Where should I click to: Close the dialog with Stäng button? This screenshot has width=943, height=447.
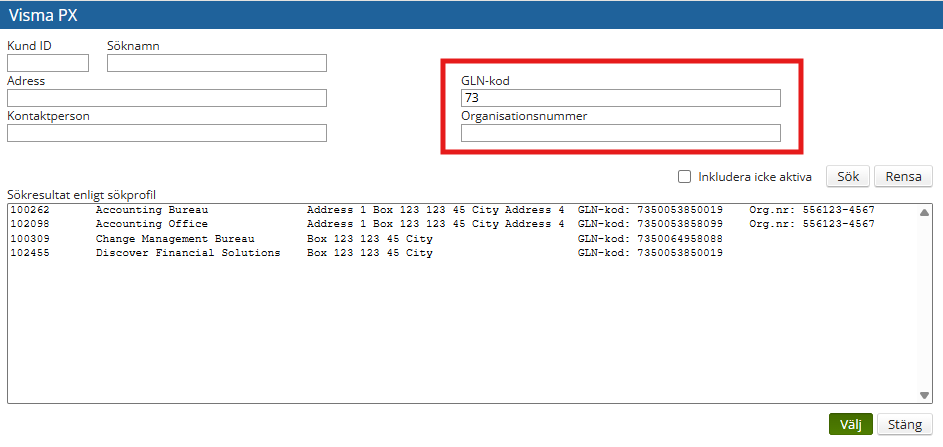point(905,424)
